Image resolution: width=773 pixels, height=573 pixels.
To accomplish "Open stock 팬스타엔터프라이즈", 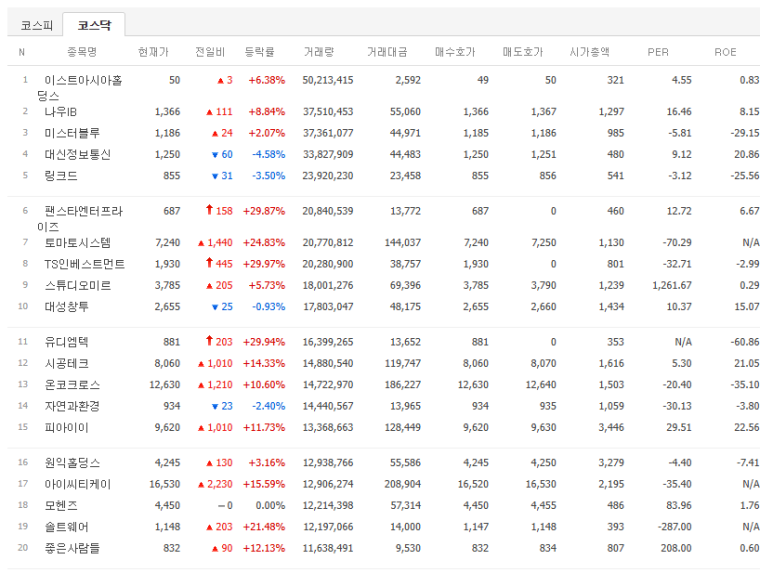I will point(79,219).
